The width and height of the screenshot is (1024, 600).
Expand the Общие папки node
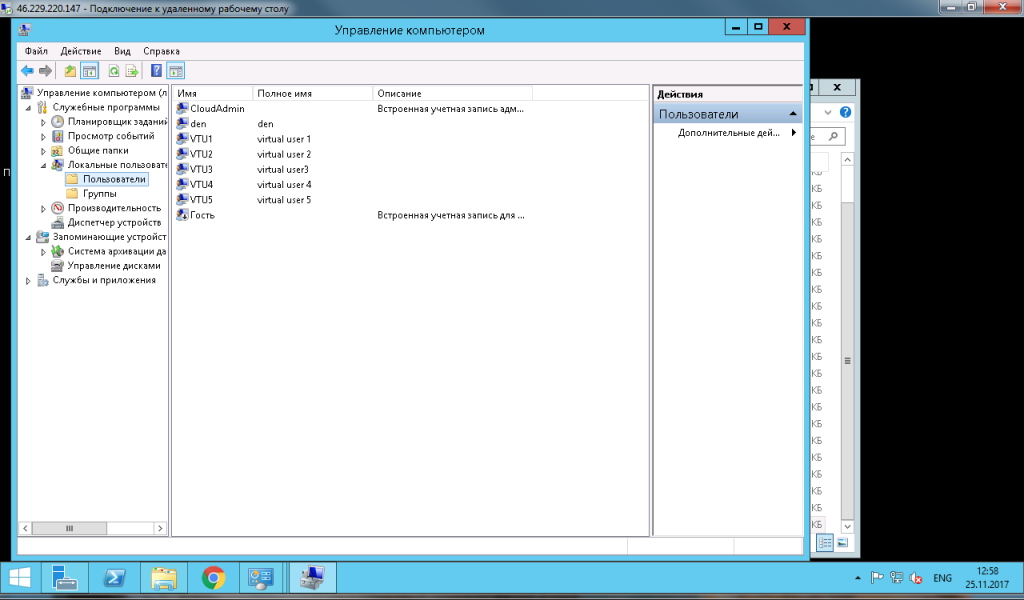click(44, 151)
